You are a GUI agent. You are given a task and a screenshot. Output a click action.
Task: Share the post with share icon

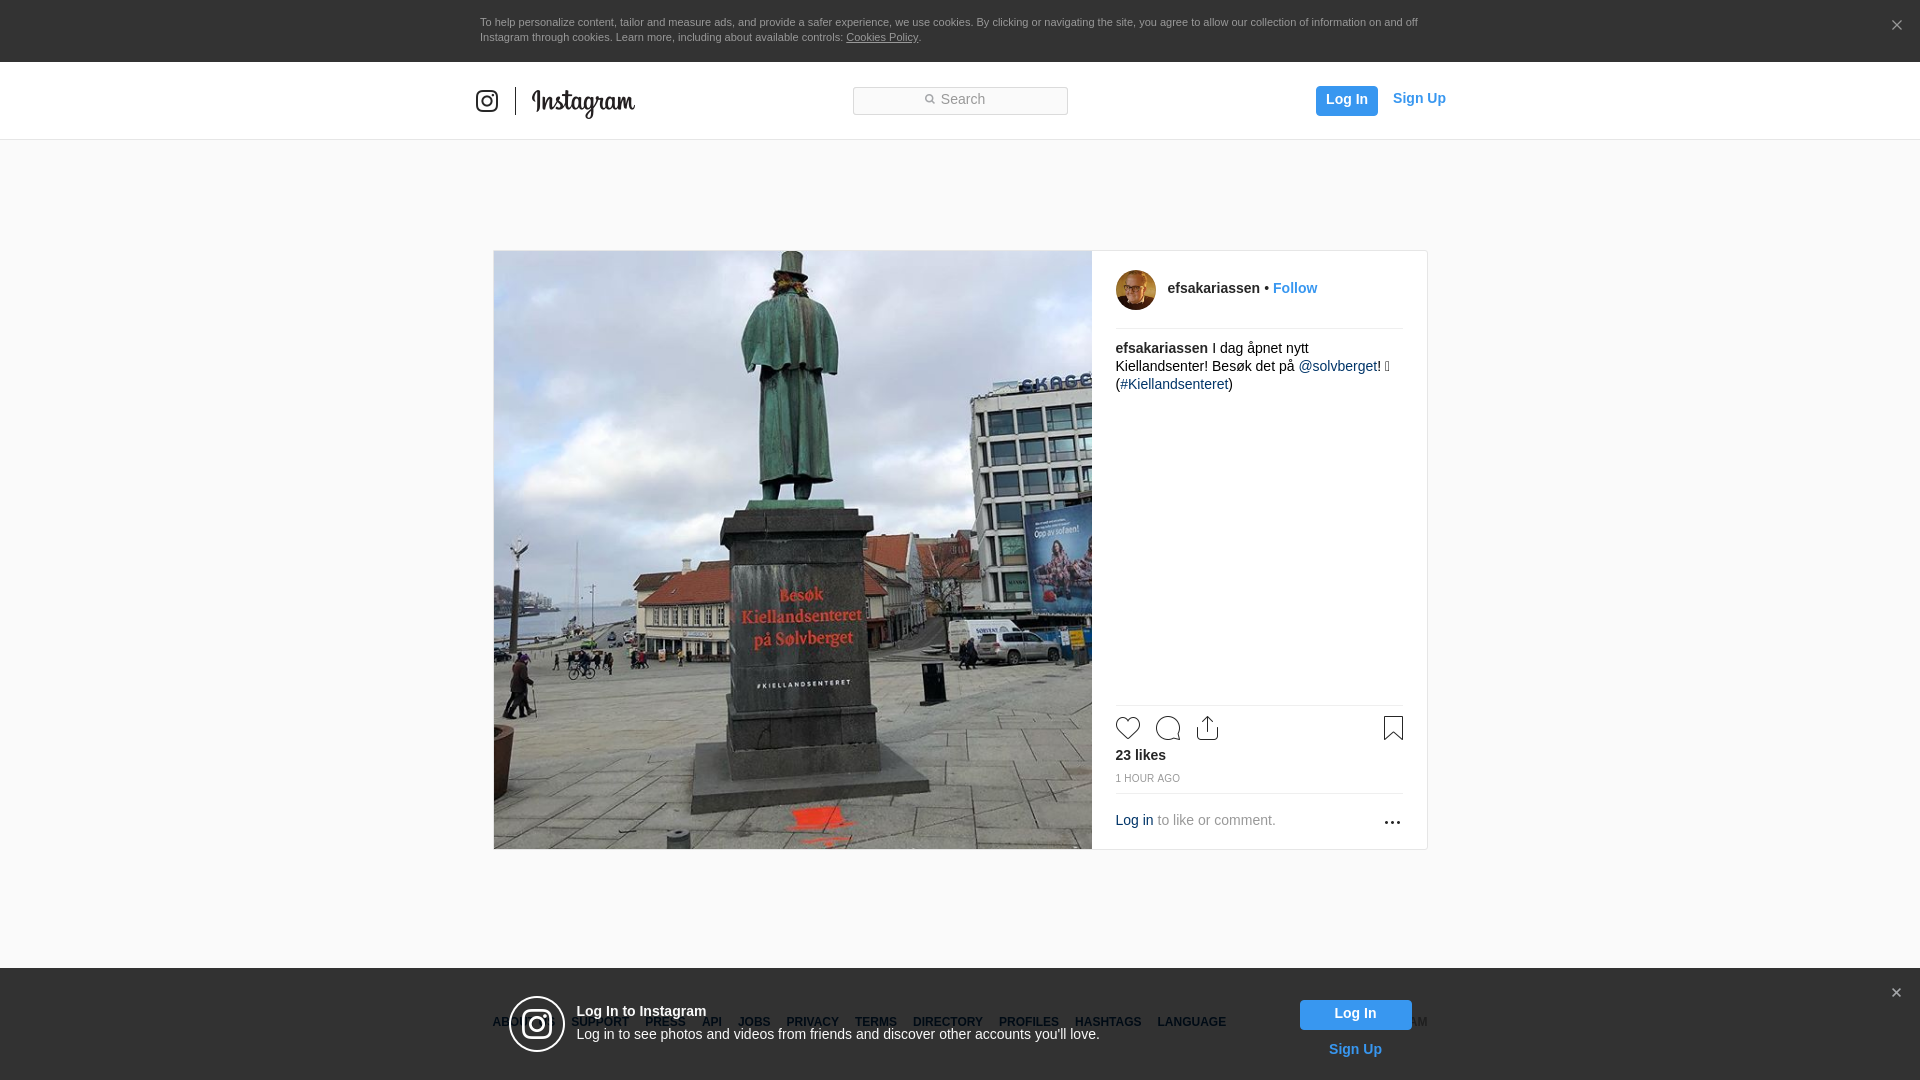[1207, 728]
